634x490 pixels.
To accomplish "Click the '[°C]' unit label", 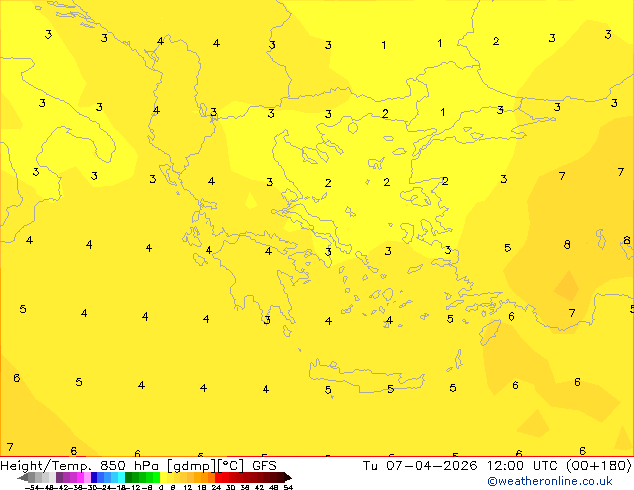I will click(231, 466).
